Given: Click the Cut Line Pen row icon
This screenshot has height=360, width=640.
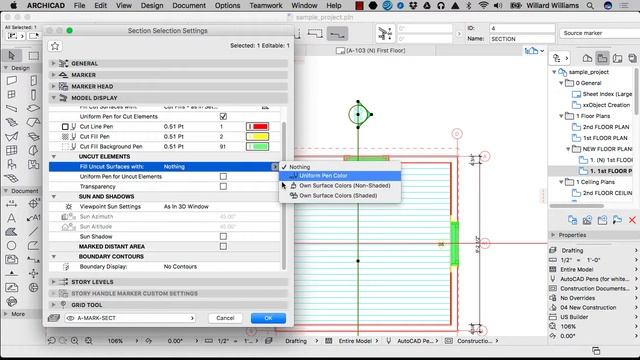Looking at the screenshot, I should click(69, 127).
